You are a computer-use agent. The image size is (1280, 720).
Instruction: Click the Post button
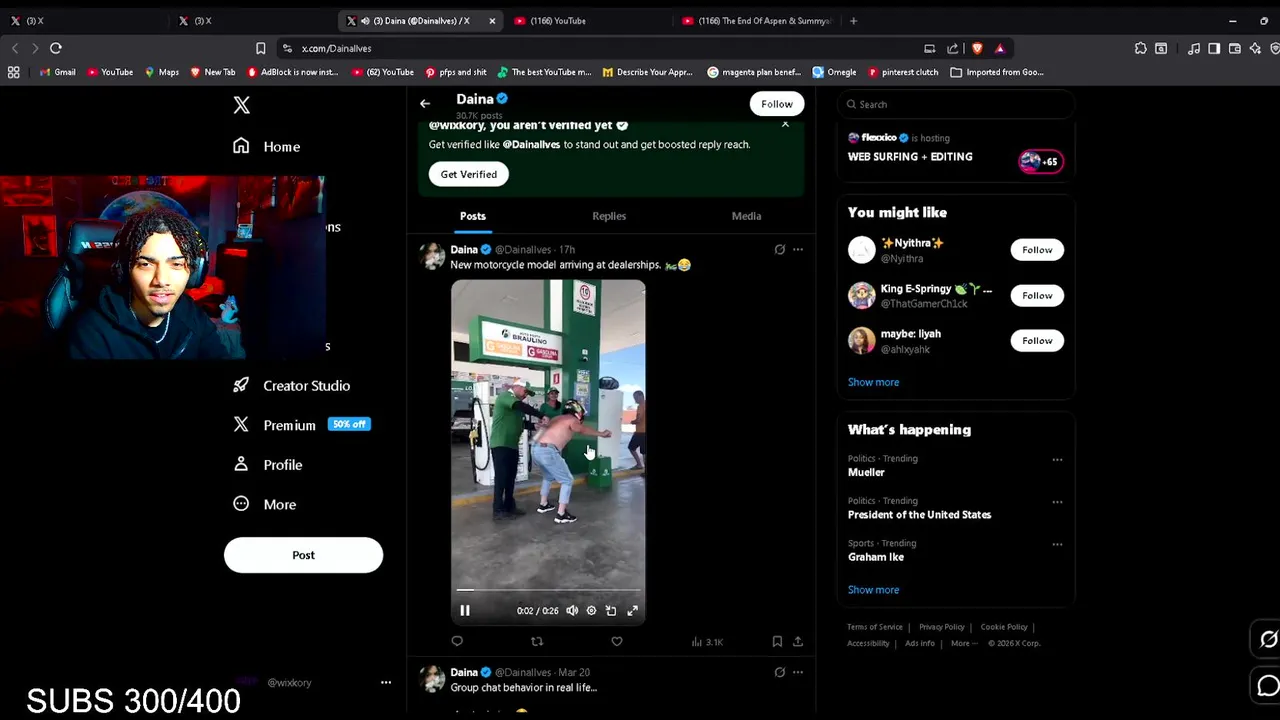(303, 555)
